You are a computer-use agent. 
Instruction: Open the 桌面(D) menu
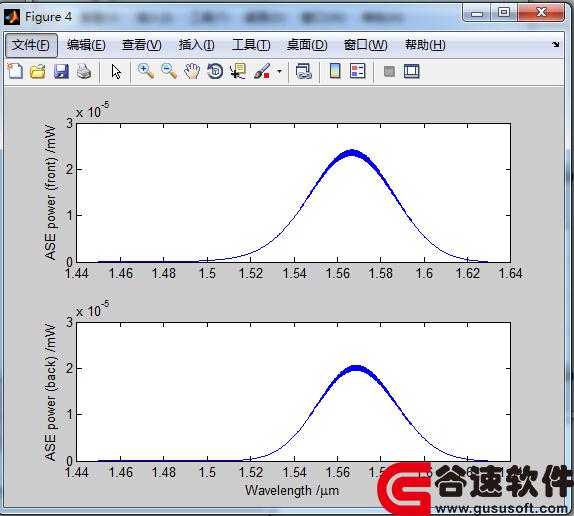pos(307,45)
